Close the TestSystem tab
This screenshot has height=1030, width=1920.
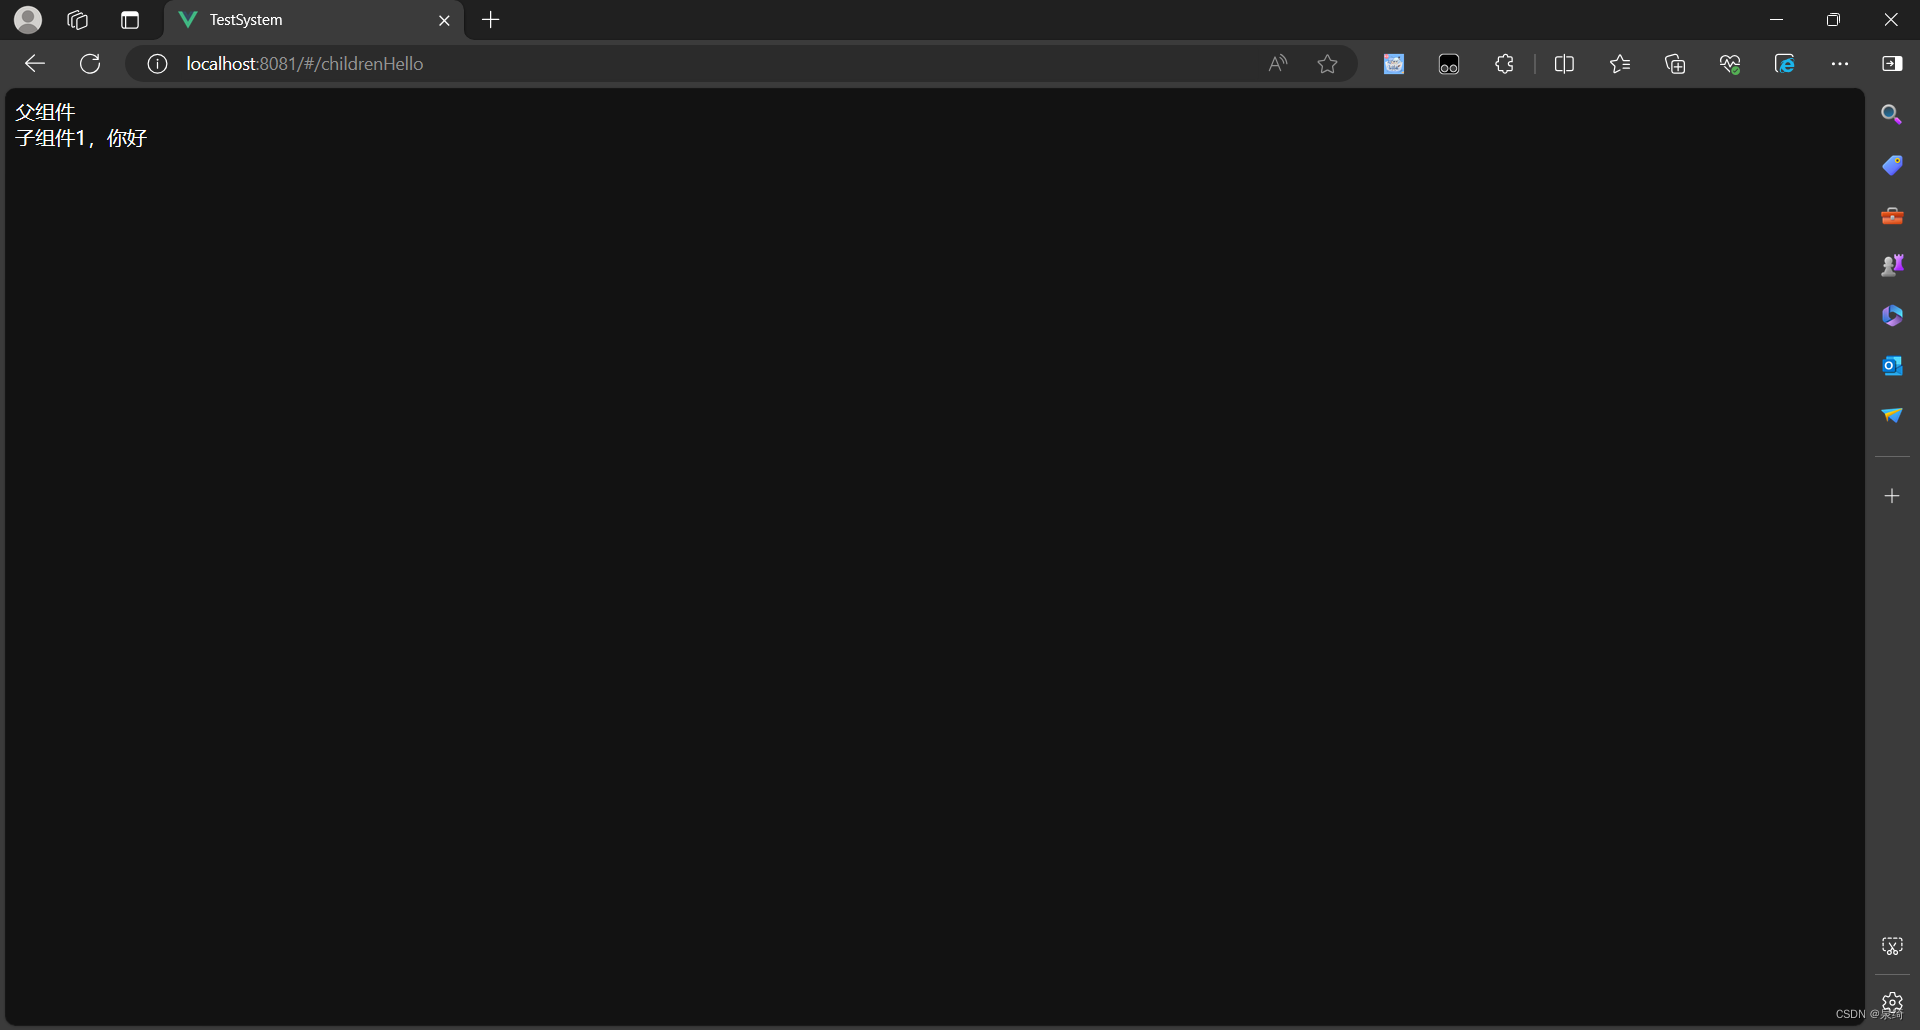pos(444,20)
